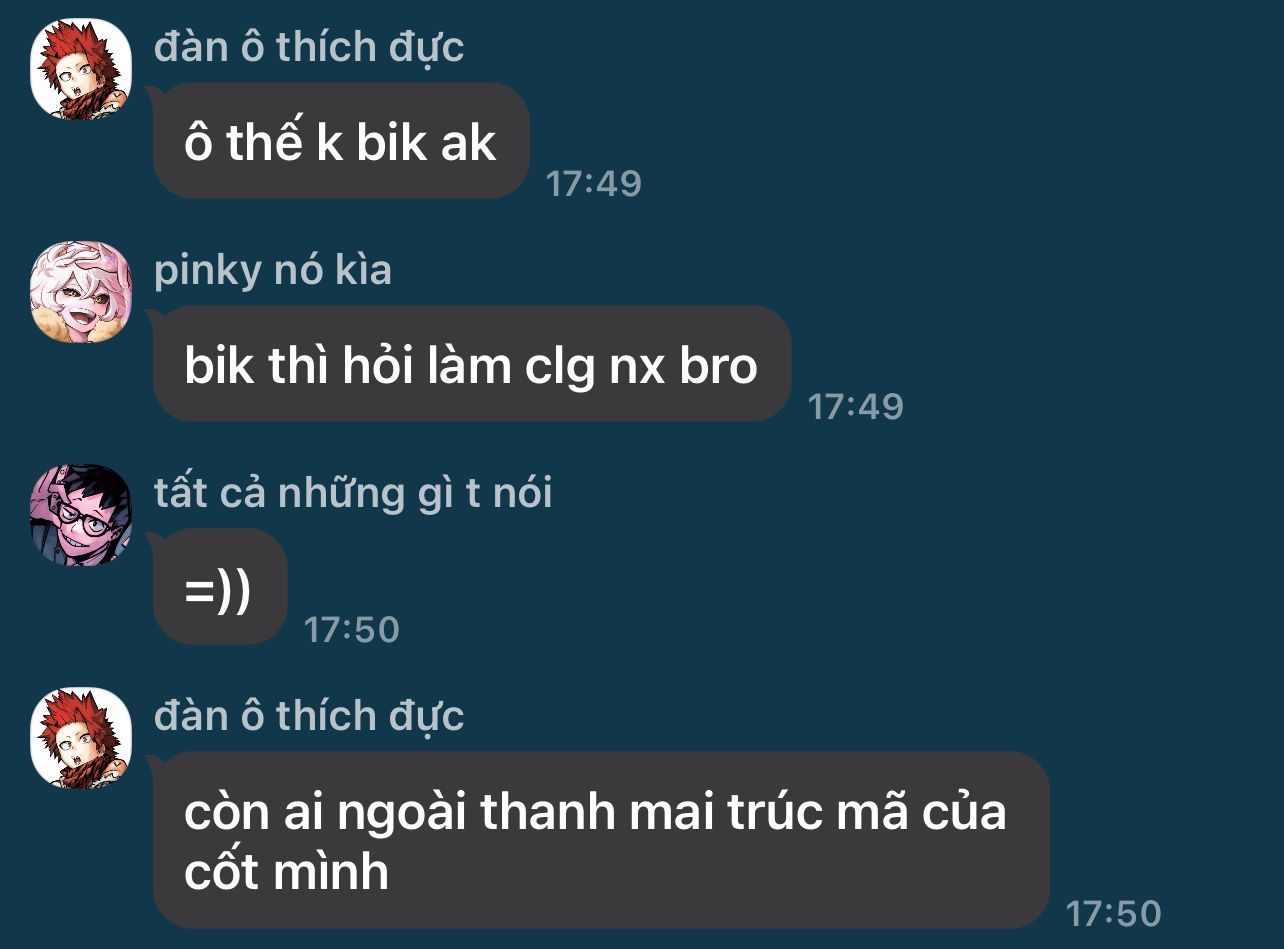Select the "=))" message bubble
Image resolution: width=1284 pixels, height=949 pixels.
point(220,587)
